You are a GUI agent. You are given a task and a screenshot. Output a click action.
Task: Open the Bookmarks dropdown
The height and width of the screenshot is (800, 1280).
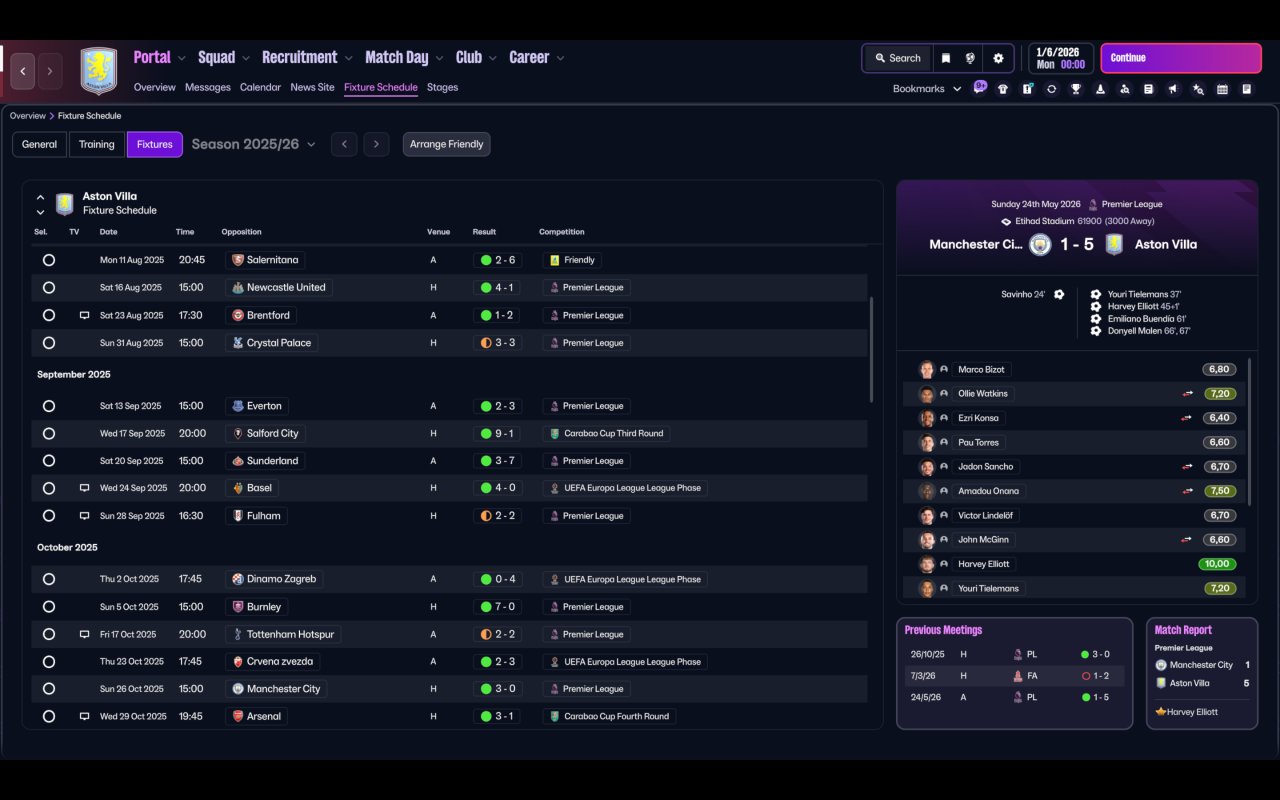927,89
